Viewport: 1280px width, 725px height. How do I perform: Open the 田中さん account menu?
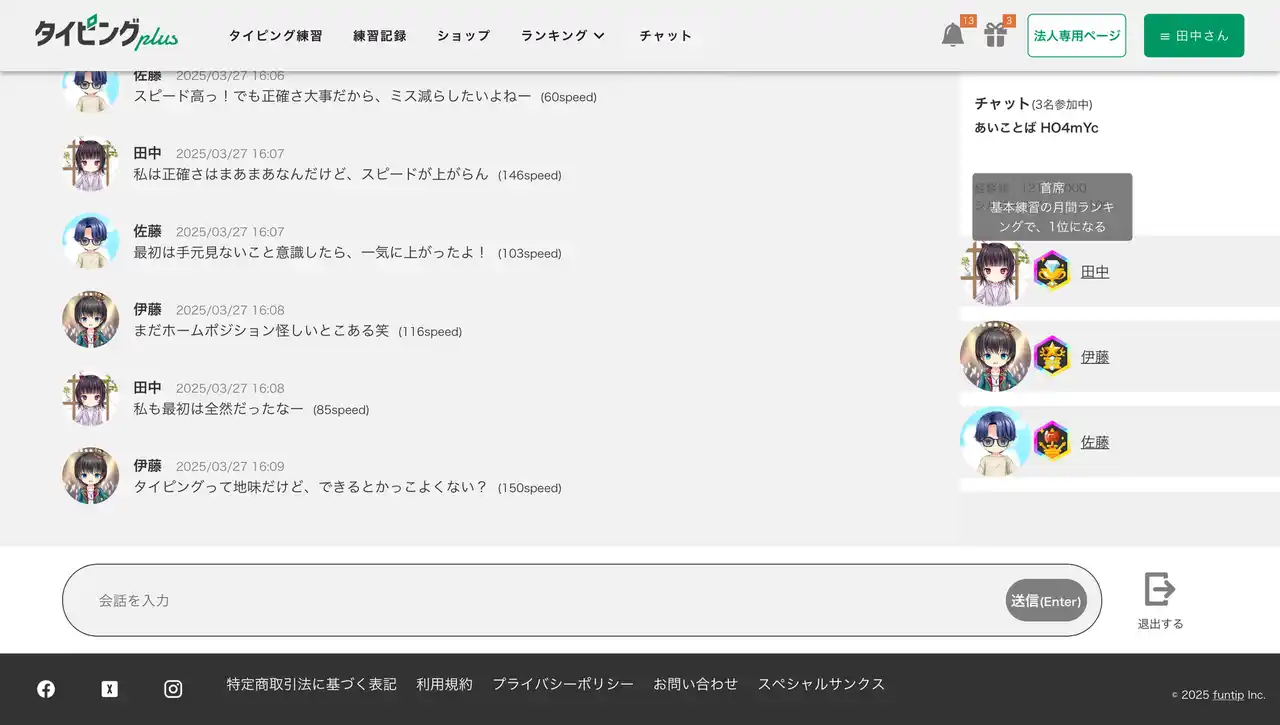tap(1193, 35)
